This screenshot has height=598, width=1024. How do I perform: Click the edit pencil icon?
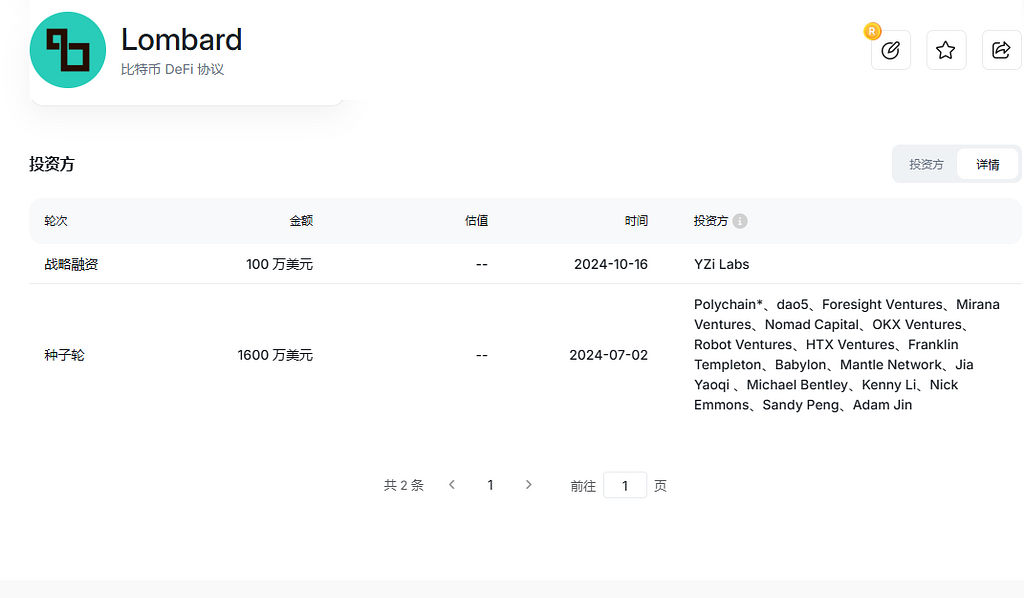(x=891, y=50)
